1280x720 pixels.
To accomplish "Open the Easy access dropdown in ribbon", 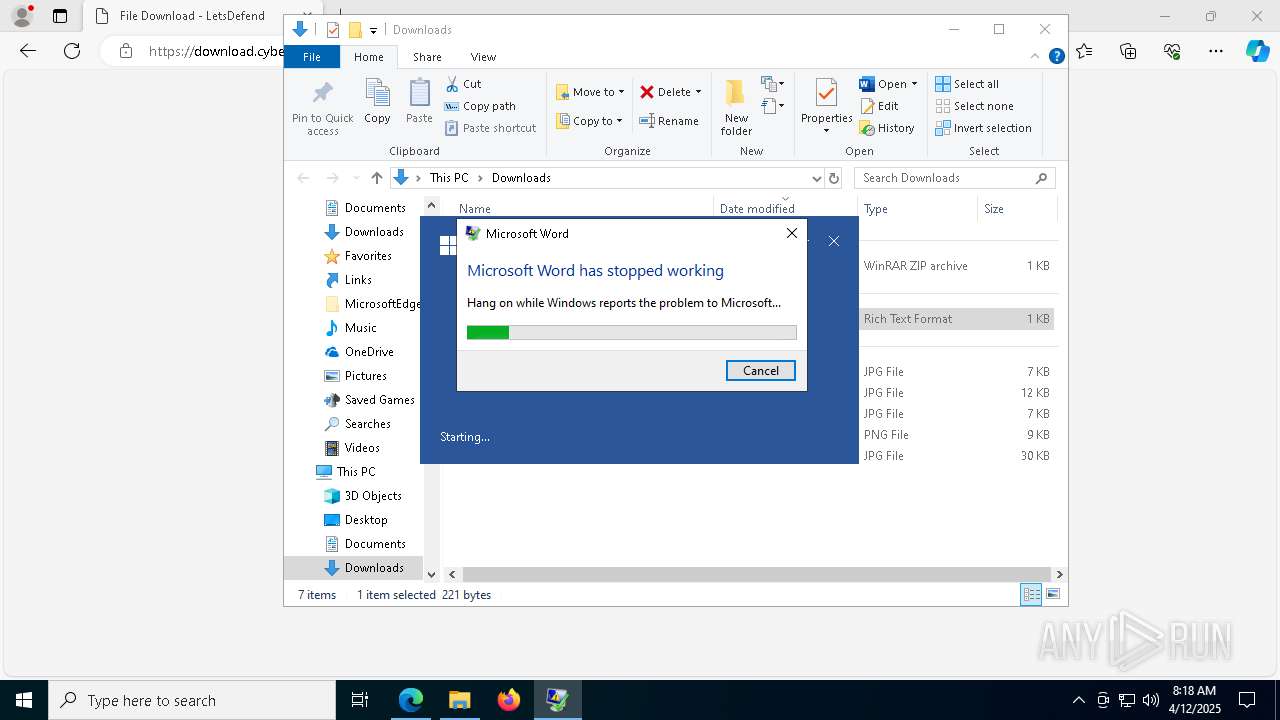I will [773, 106].
